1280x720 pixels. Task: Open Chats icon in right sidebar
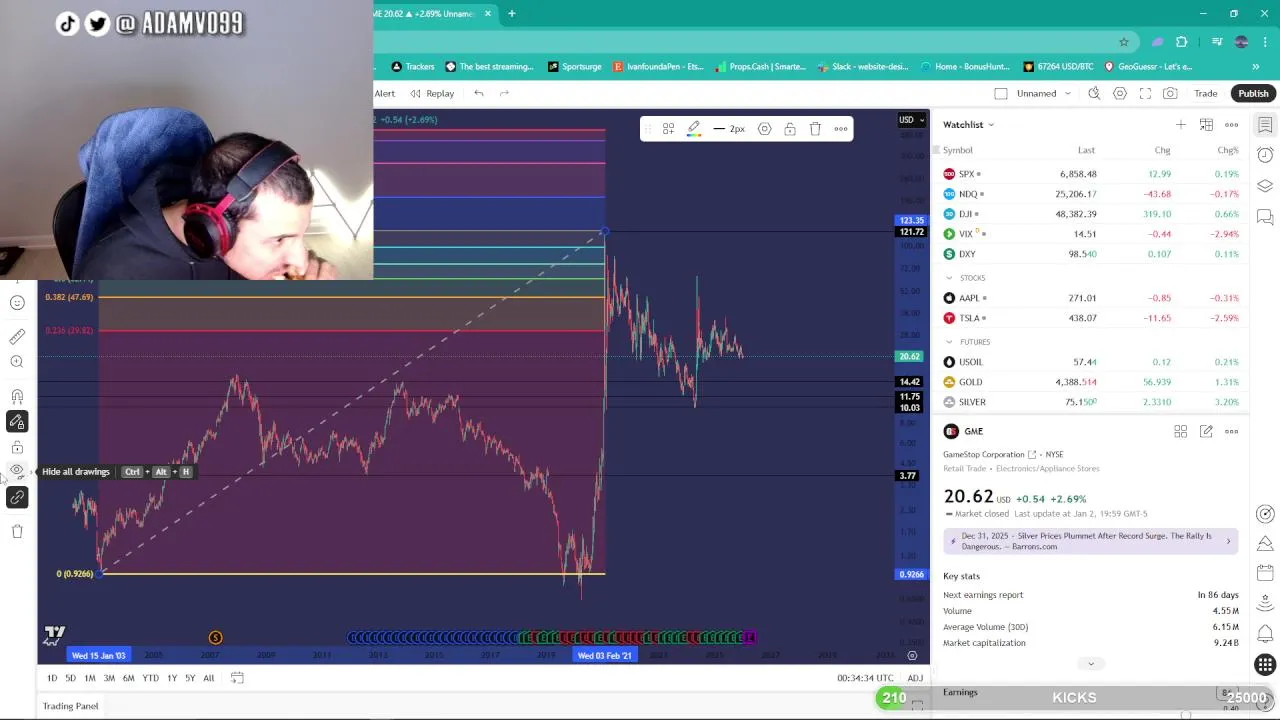coord(1265,216)
